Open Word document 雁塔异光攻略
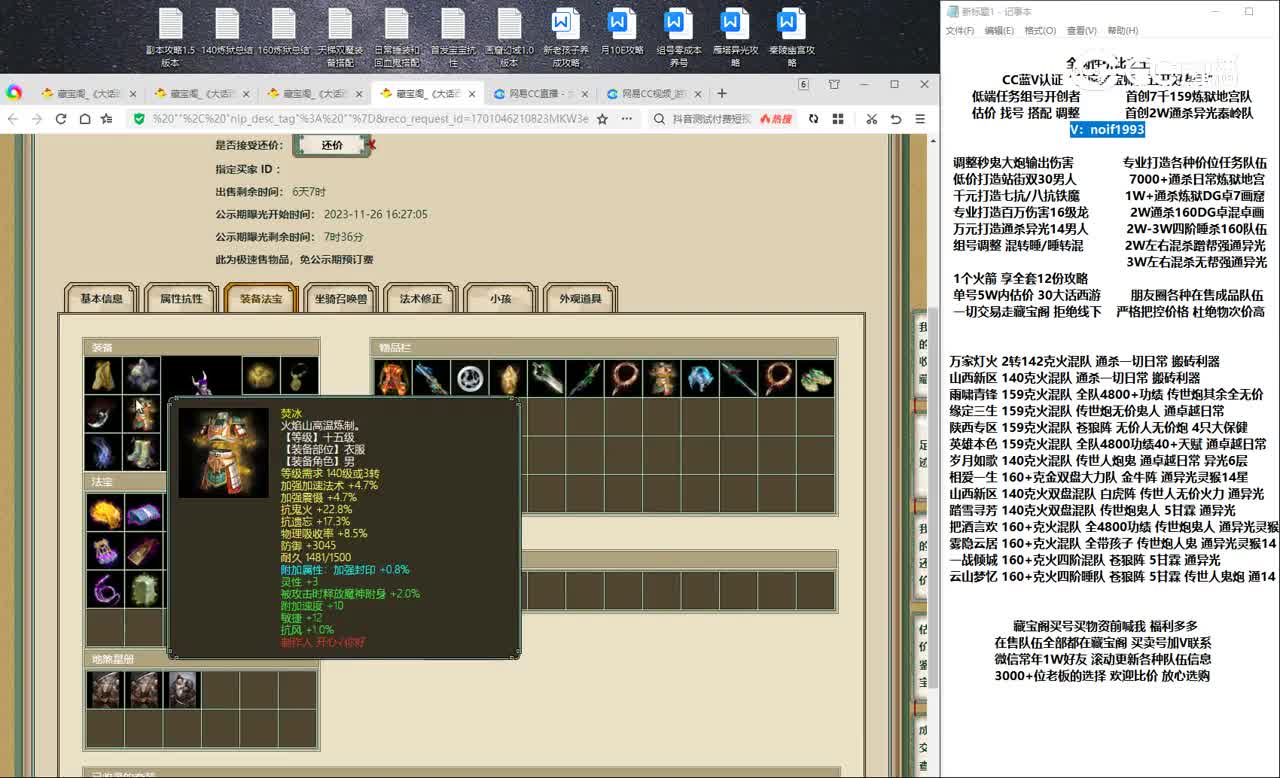1280x778 pixels. point(735,37)
